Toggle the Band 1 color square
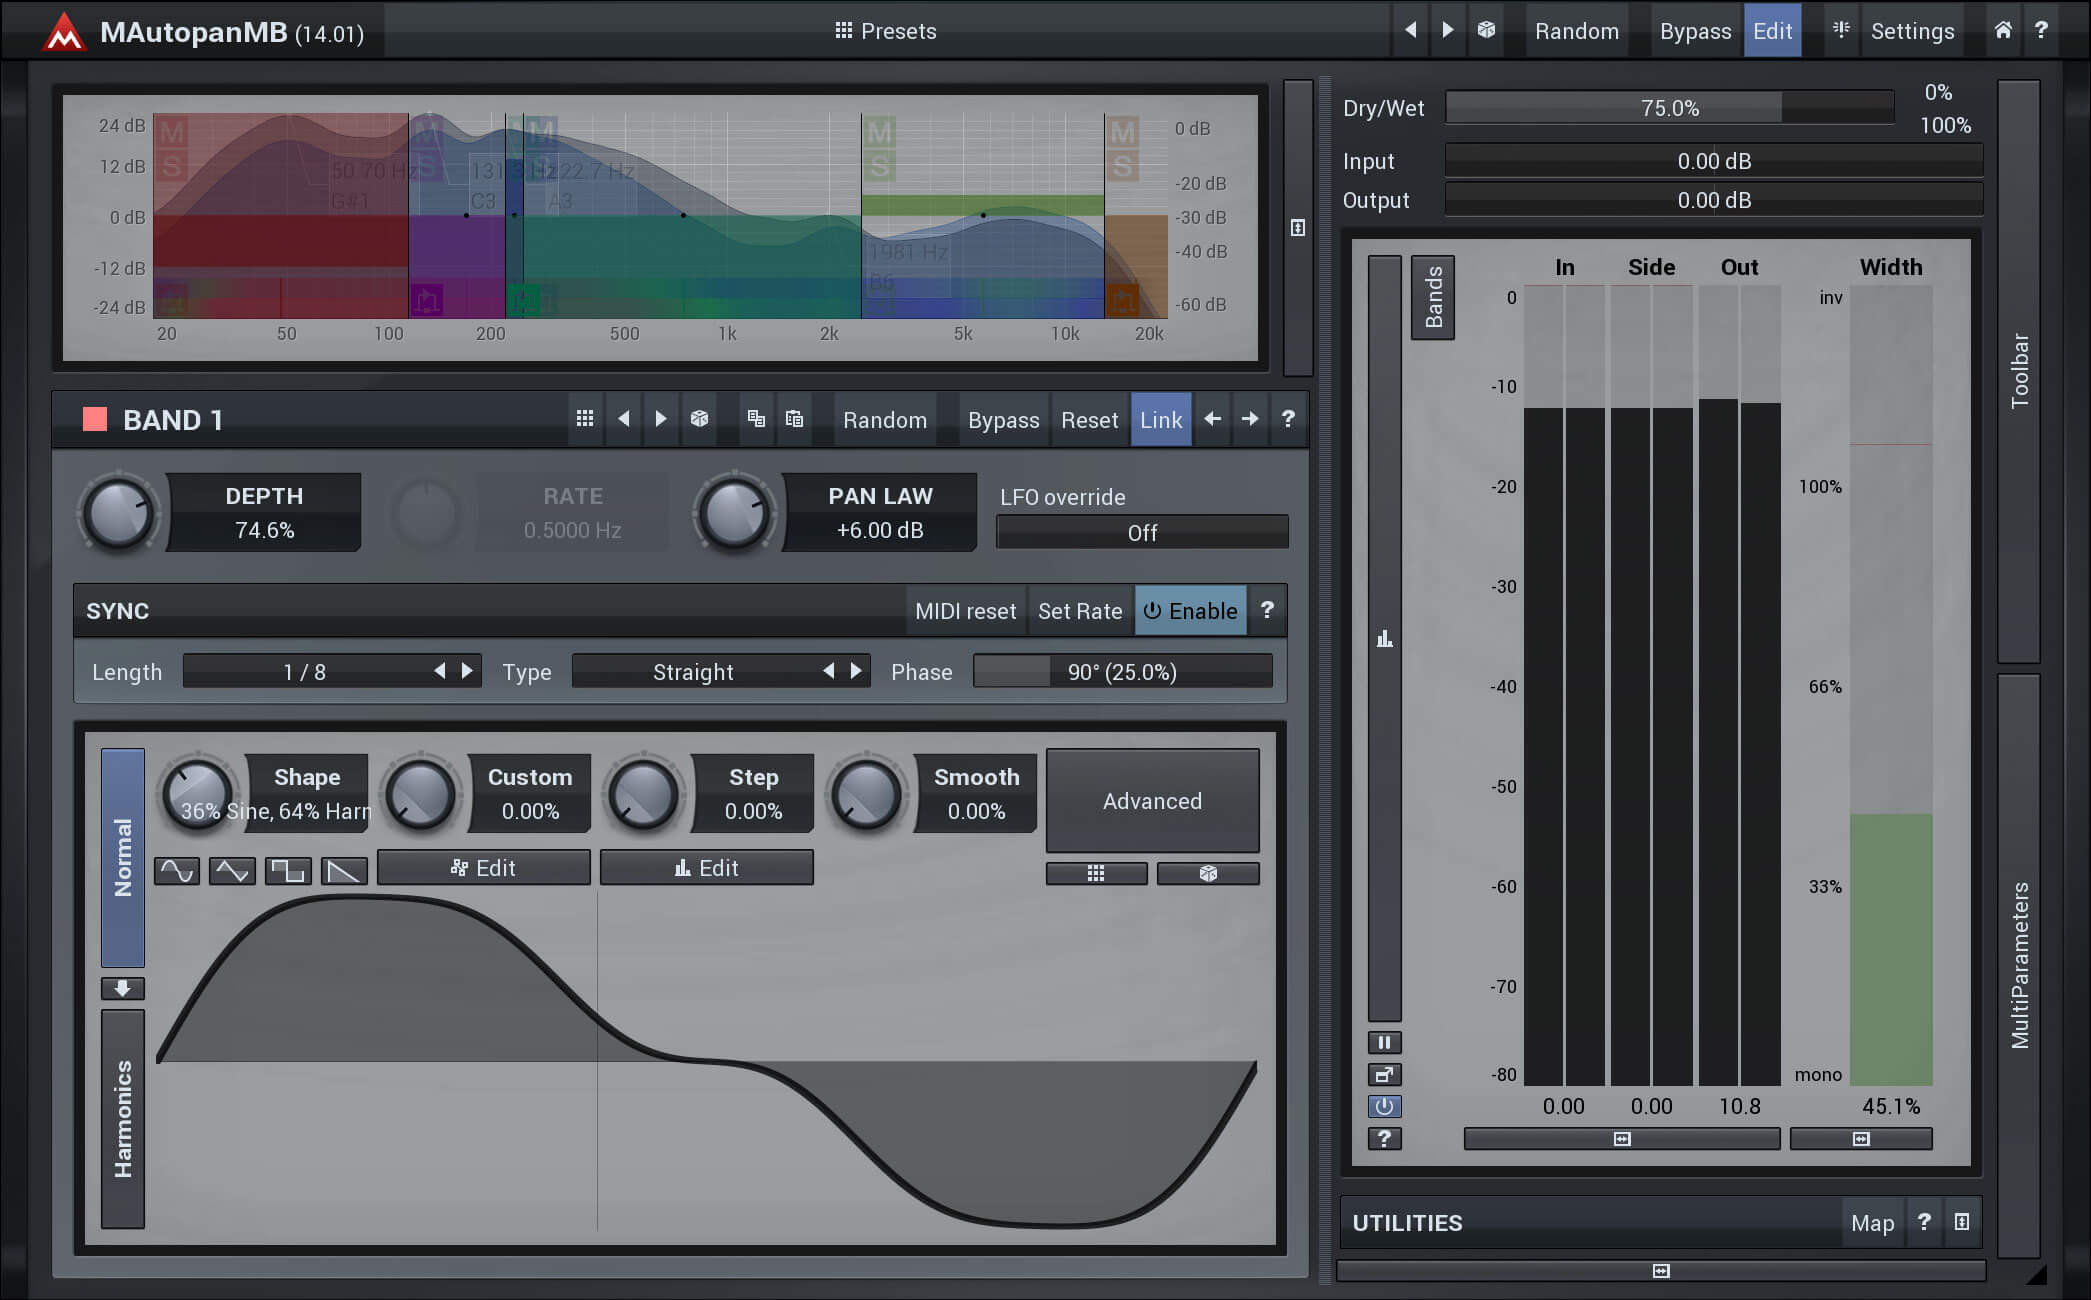2091x1300 pixels. (95, 419)
